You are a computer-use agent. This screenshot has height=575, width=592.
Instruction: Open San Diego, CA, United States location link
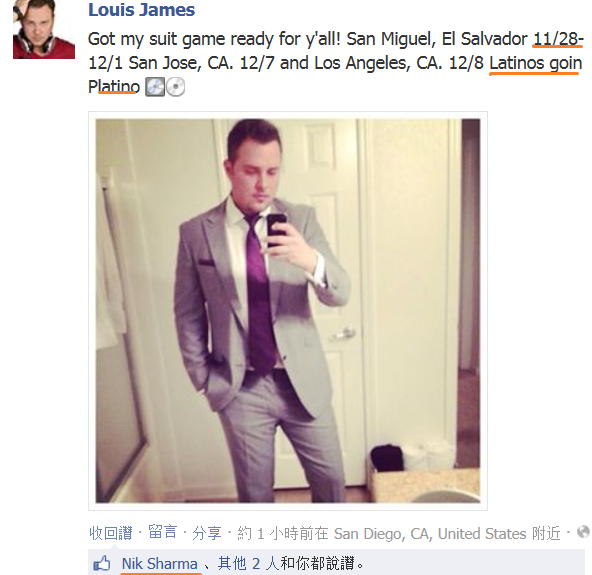pos(430,534)
